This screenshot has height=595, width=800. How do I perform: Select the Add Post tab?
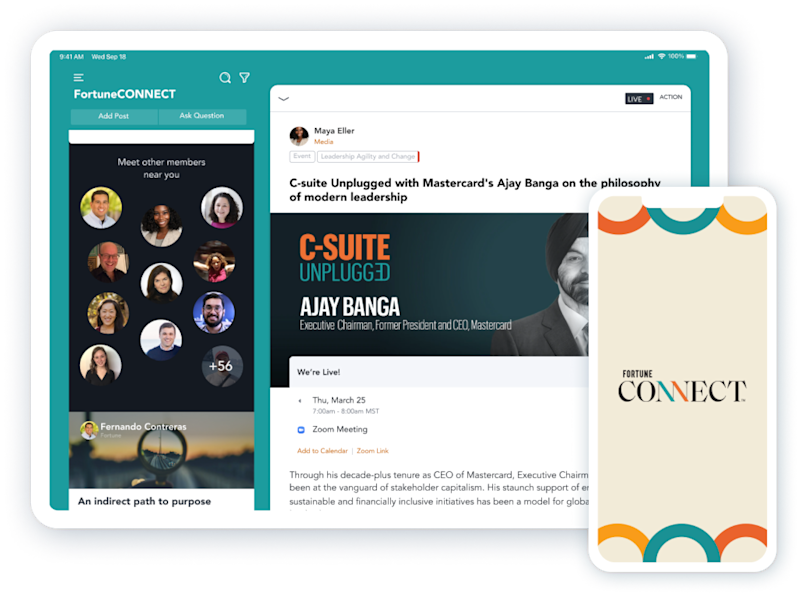click(x=114, y=116)
